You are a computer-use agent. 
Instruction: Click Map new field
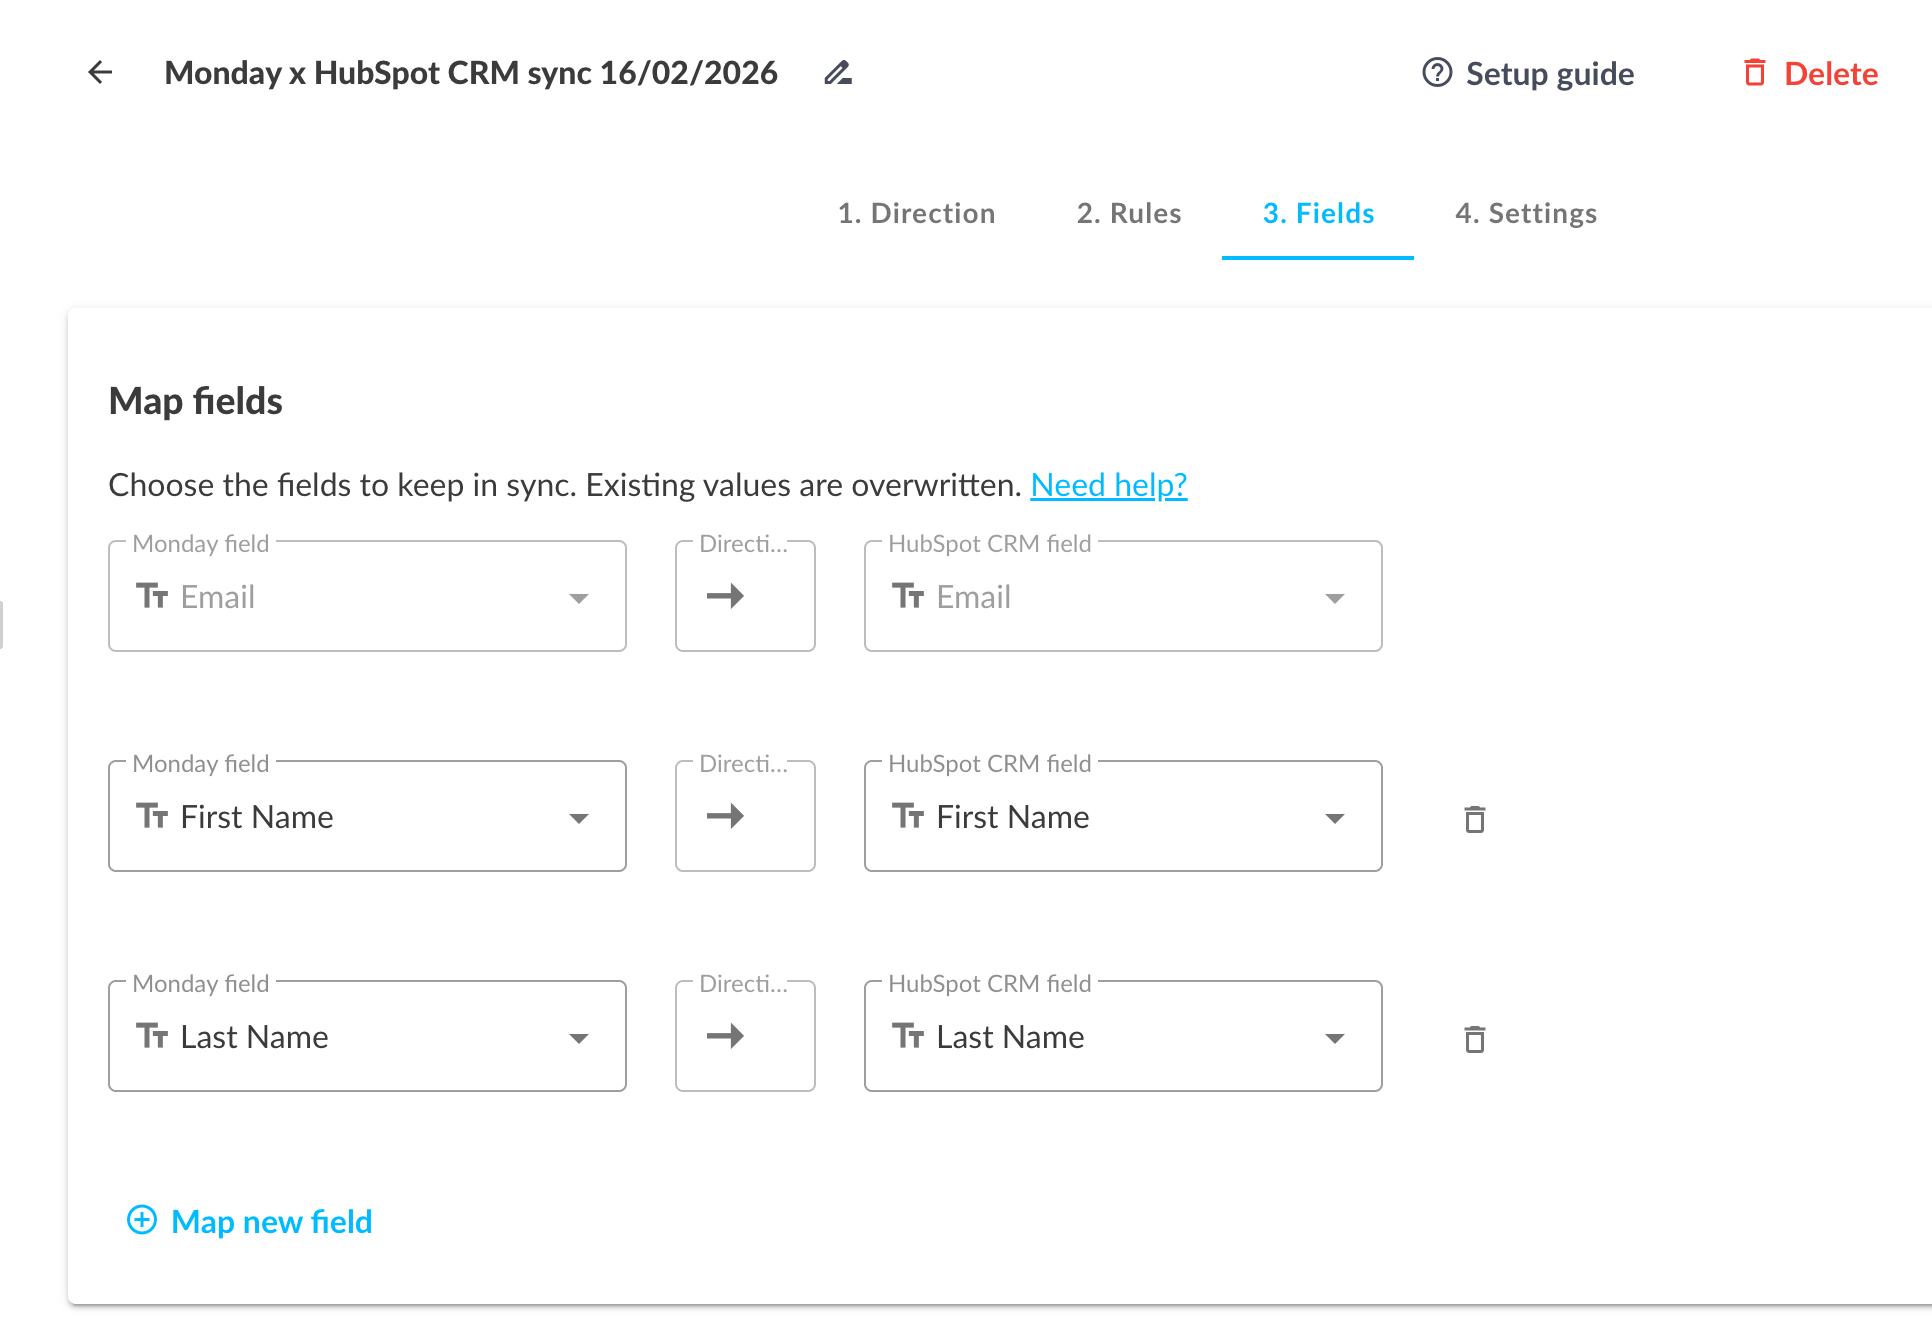[x=271, y=1221]
